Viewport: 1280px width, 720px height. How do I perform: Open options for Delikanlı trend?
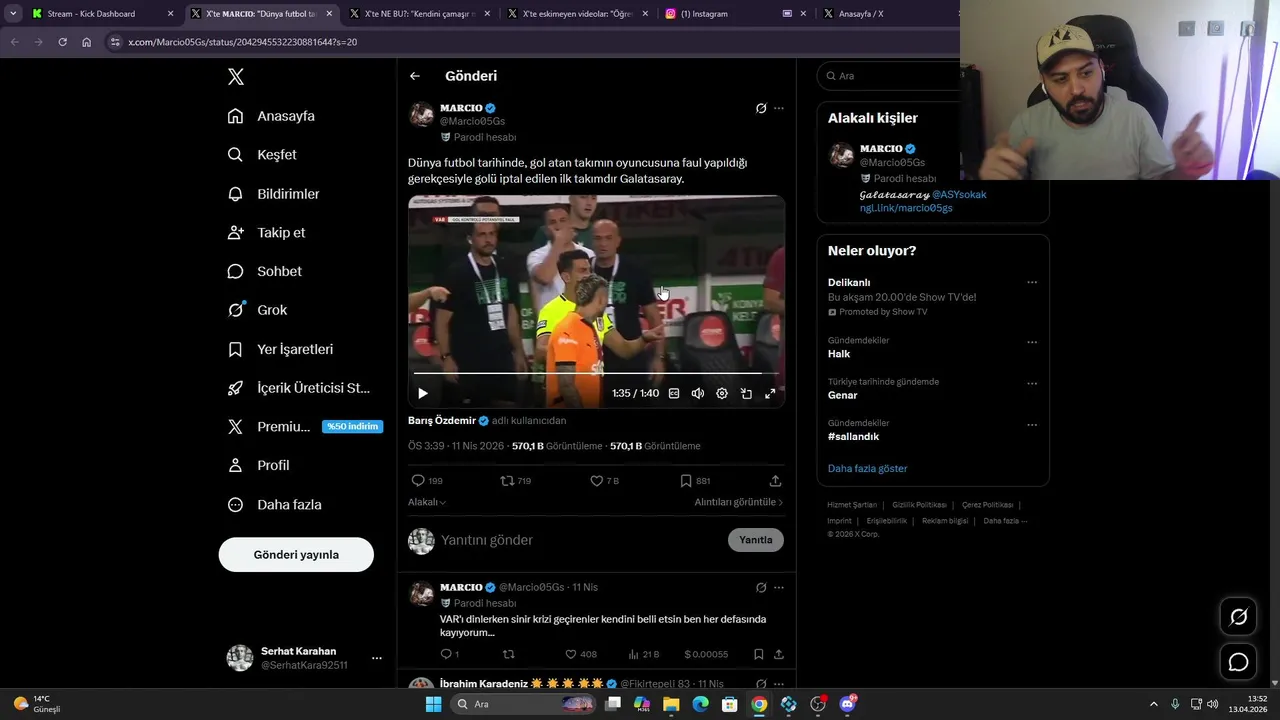(1032, 283)
